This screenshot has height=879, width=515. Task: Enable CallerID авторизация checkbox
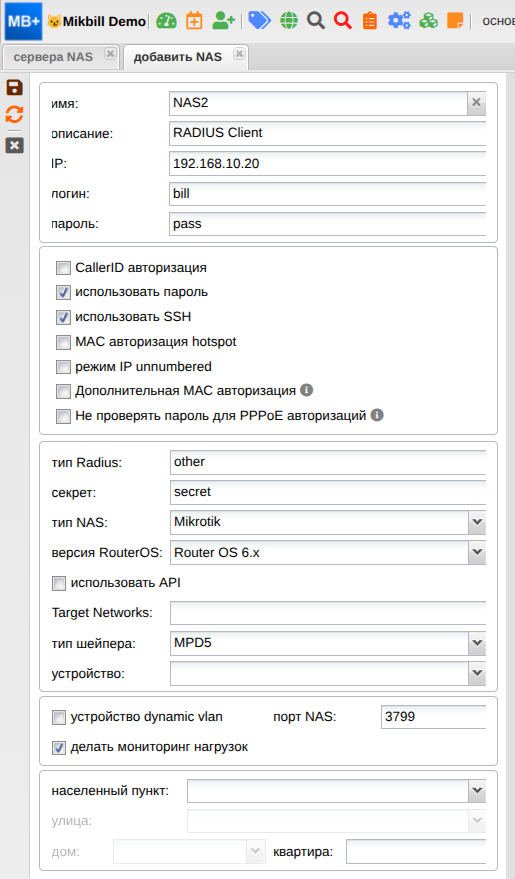click(x=63, y=268)
